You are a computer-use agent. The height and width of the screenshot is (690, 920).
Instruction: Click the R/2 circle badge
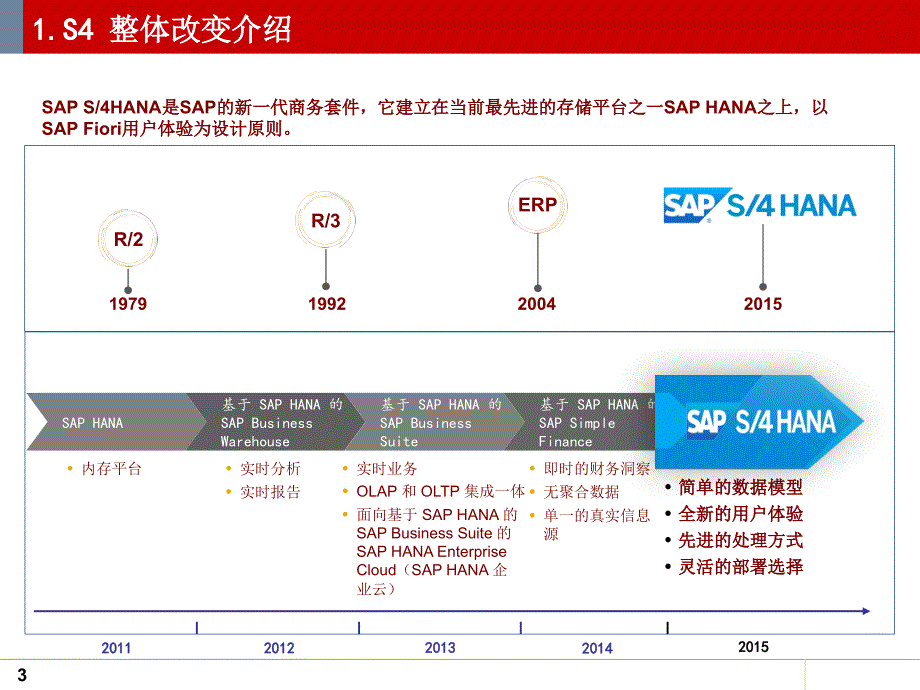point(128,239)
